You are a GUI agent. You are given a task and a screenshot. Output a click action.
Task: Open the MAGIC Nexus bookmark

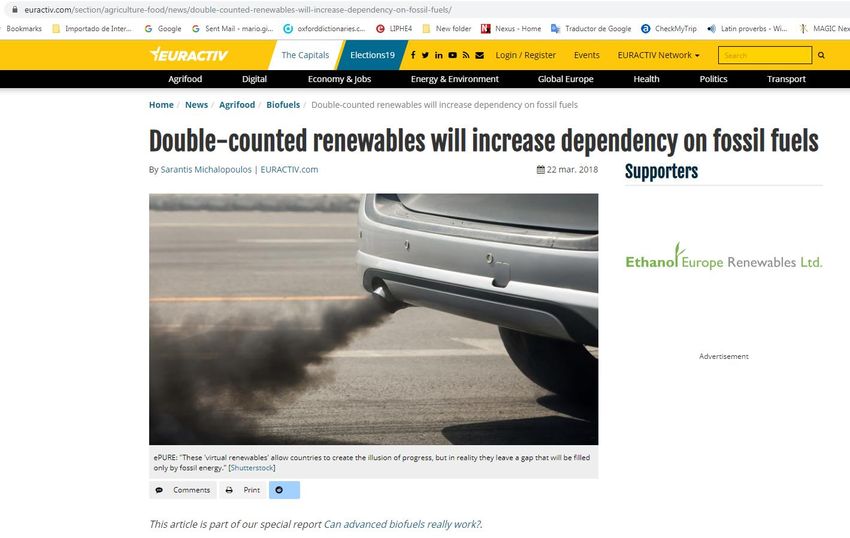pos(825,29)
